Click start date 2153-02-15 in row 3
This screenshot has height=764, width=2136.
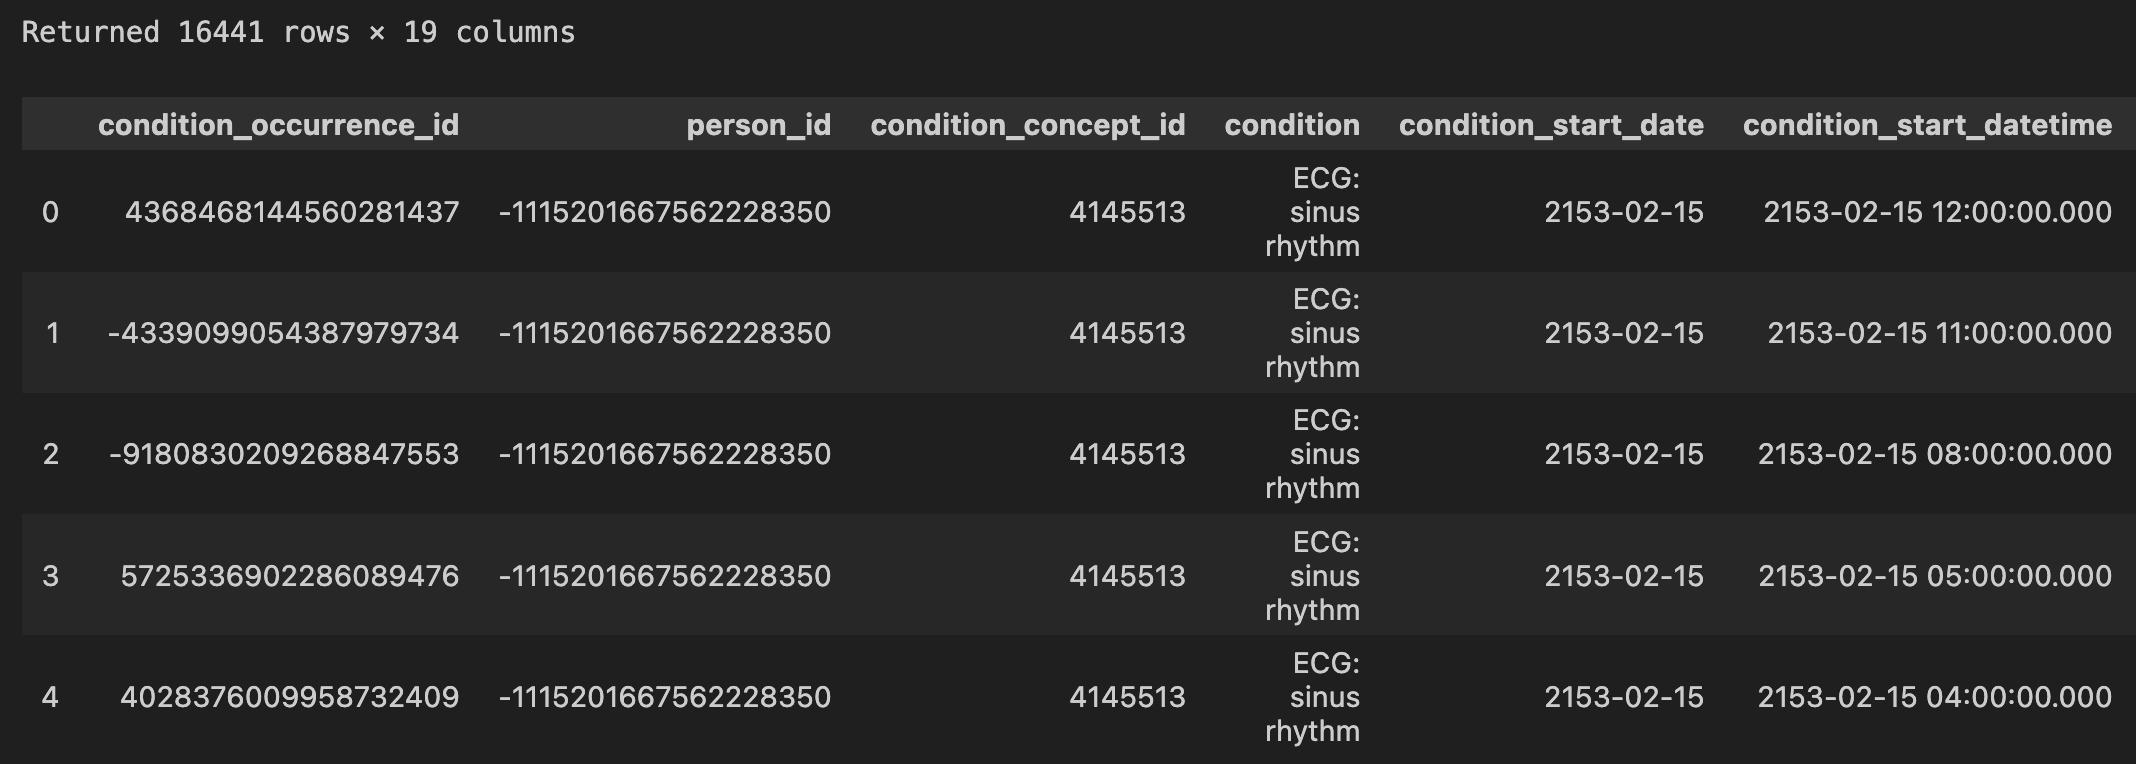coord(1624,576)
